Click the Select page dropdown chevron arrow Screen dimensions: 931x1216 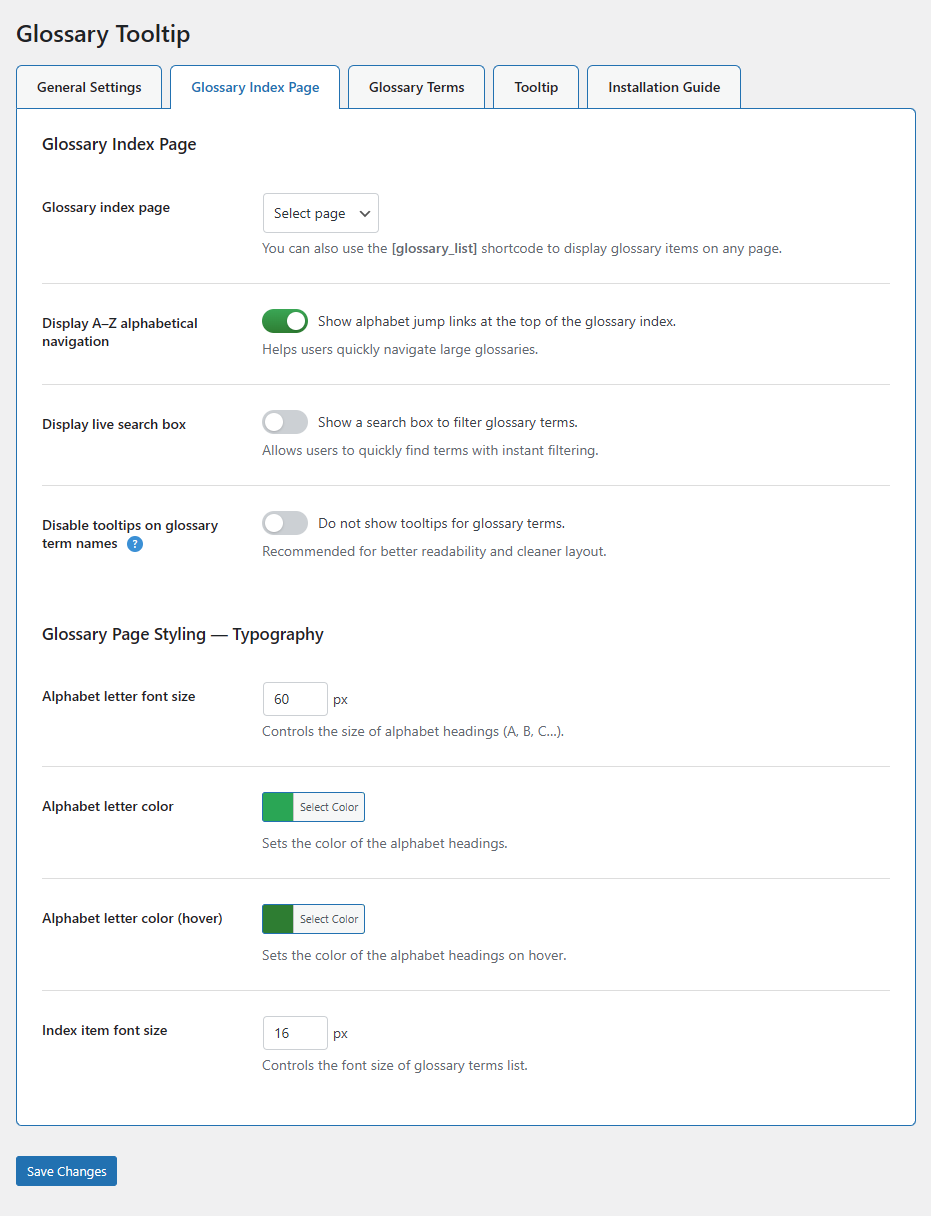(x=364, y=213)
